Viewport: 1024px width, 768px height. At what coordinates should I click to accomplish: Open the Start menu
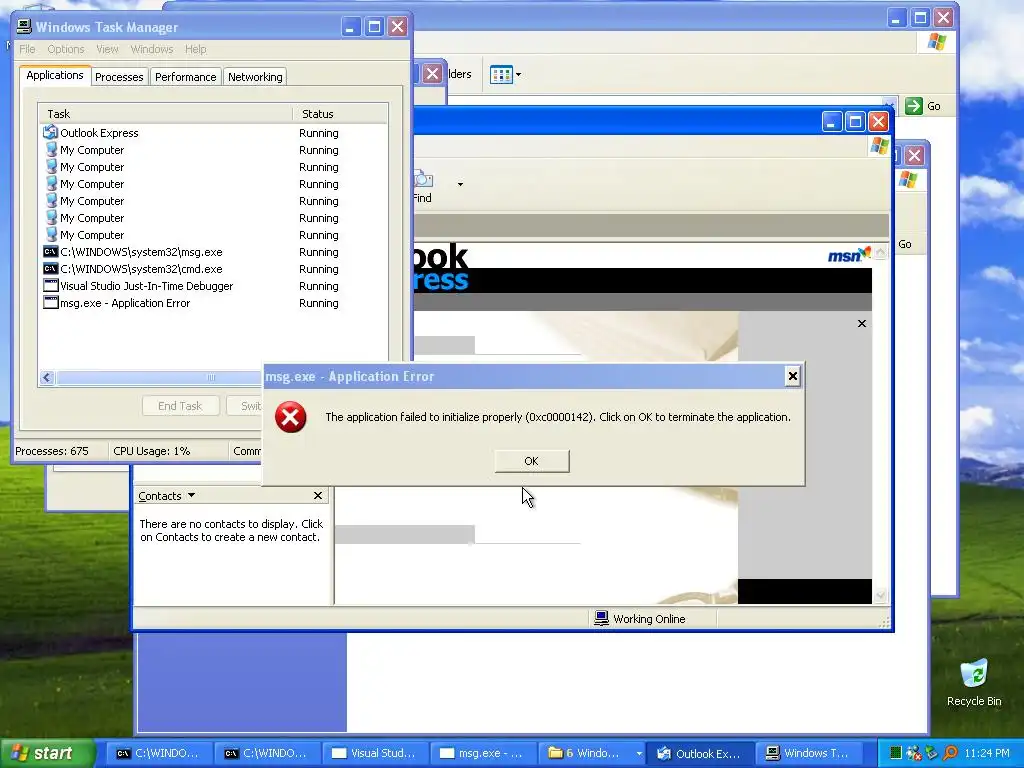[47, 753]
